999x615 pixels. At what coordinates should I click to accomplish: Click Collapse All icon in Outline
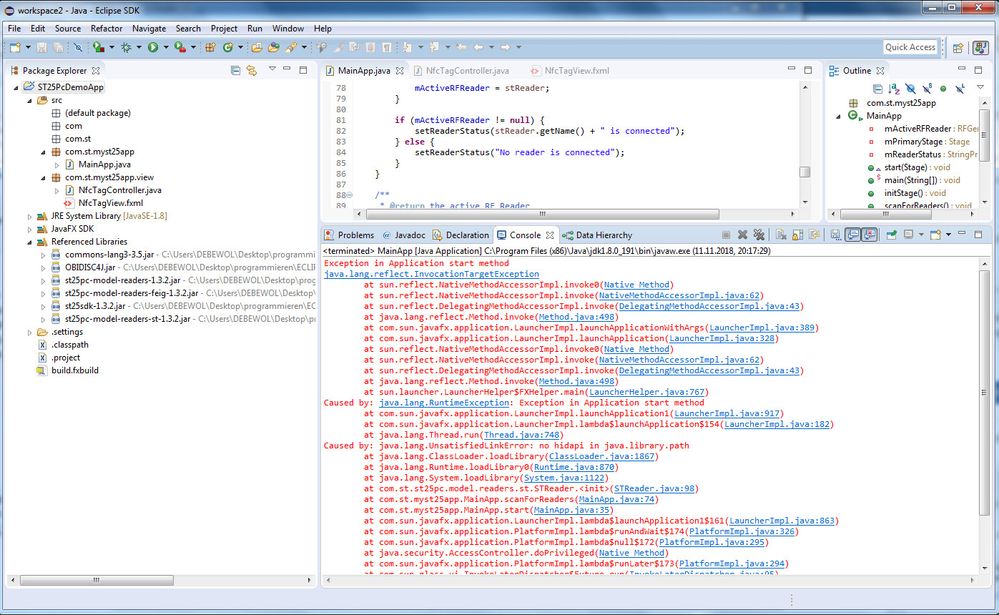[x=878, y=89]
